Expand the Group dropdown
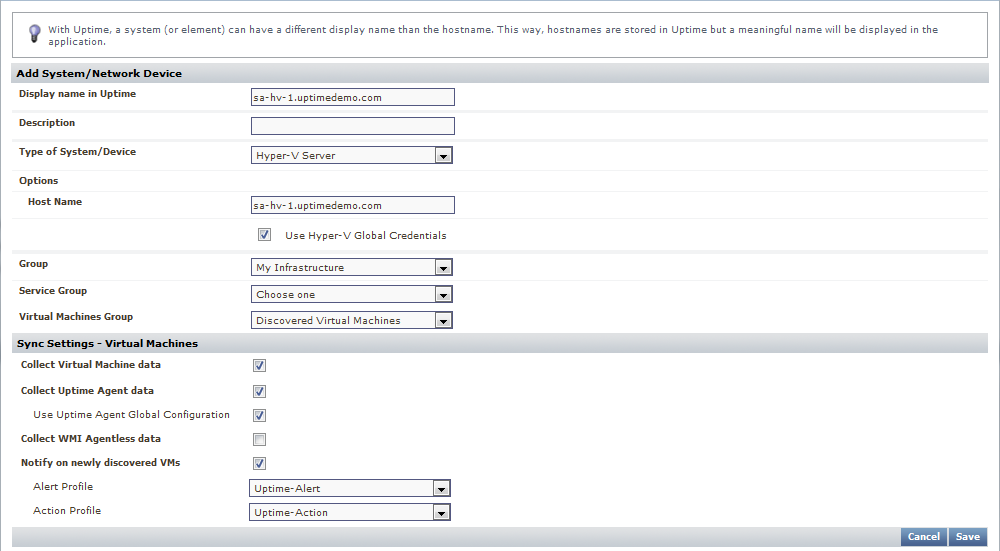This screenshot has height=551, width=1000. point(351,268)
